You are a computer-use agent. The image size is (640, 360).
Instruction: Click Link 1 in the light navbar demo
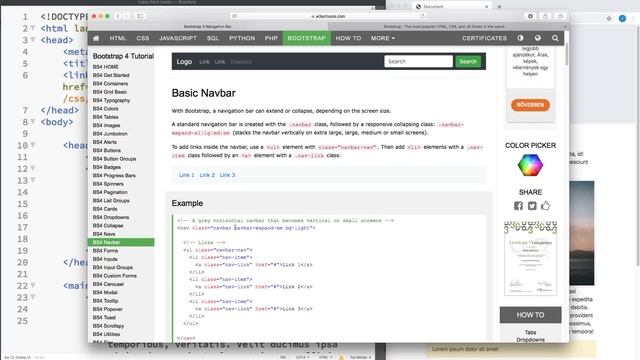pos(187,175)
